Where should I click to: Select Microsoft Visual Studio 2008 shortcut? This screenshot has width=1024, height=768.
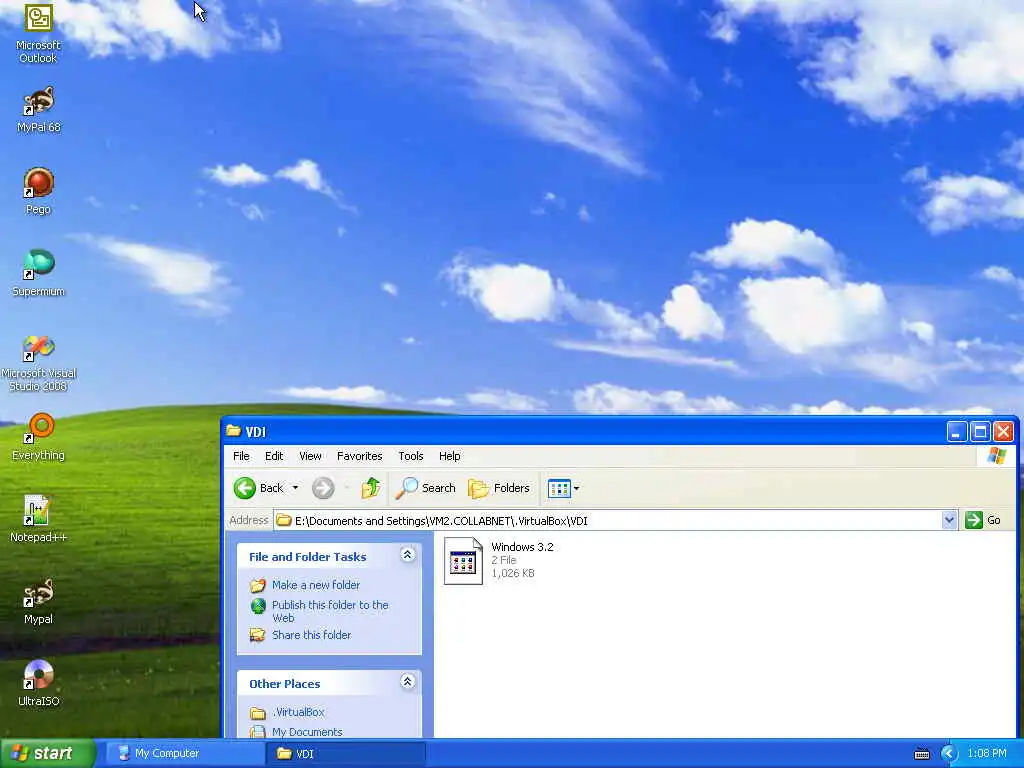(38, 362)
